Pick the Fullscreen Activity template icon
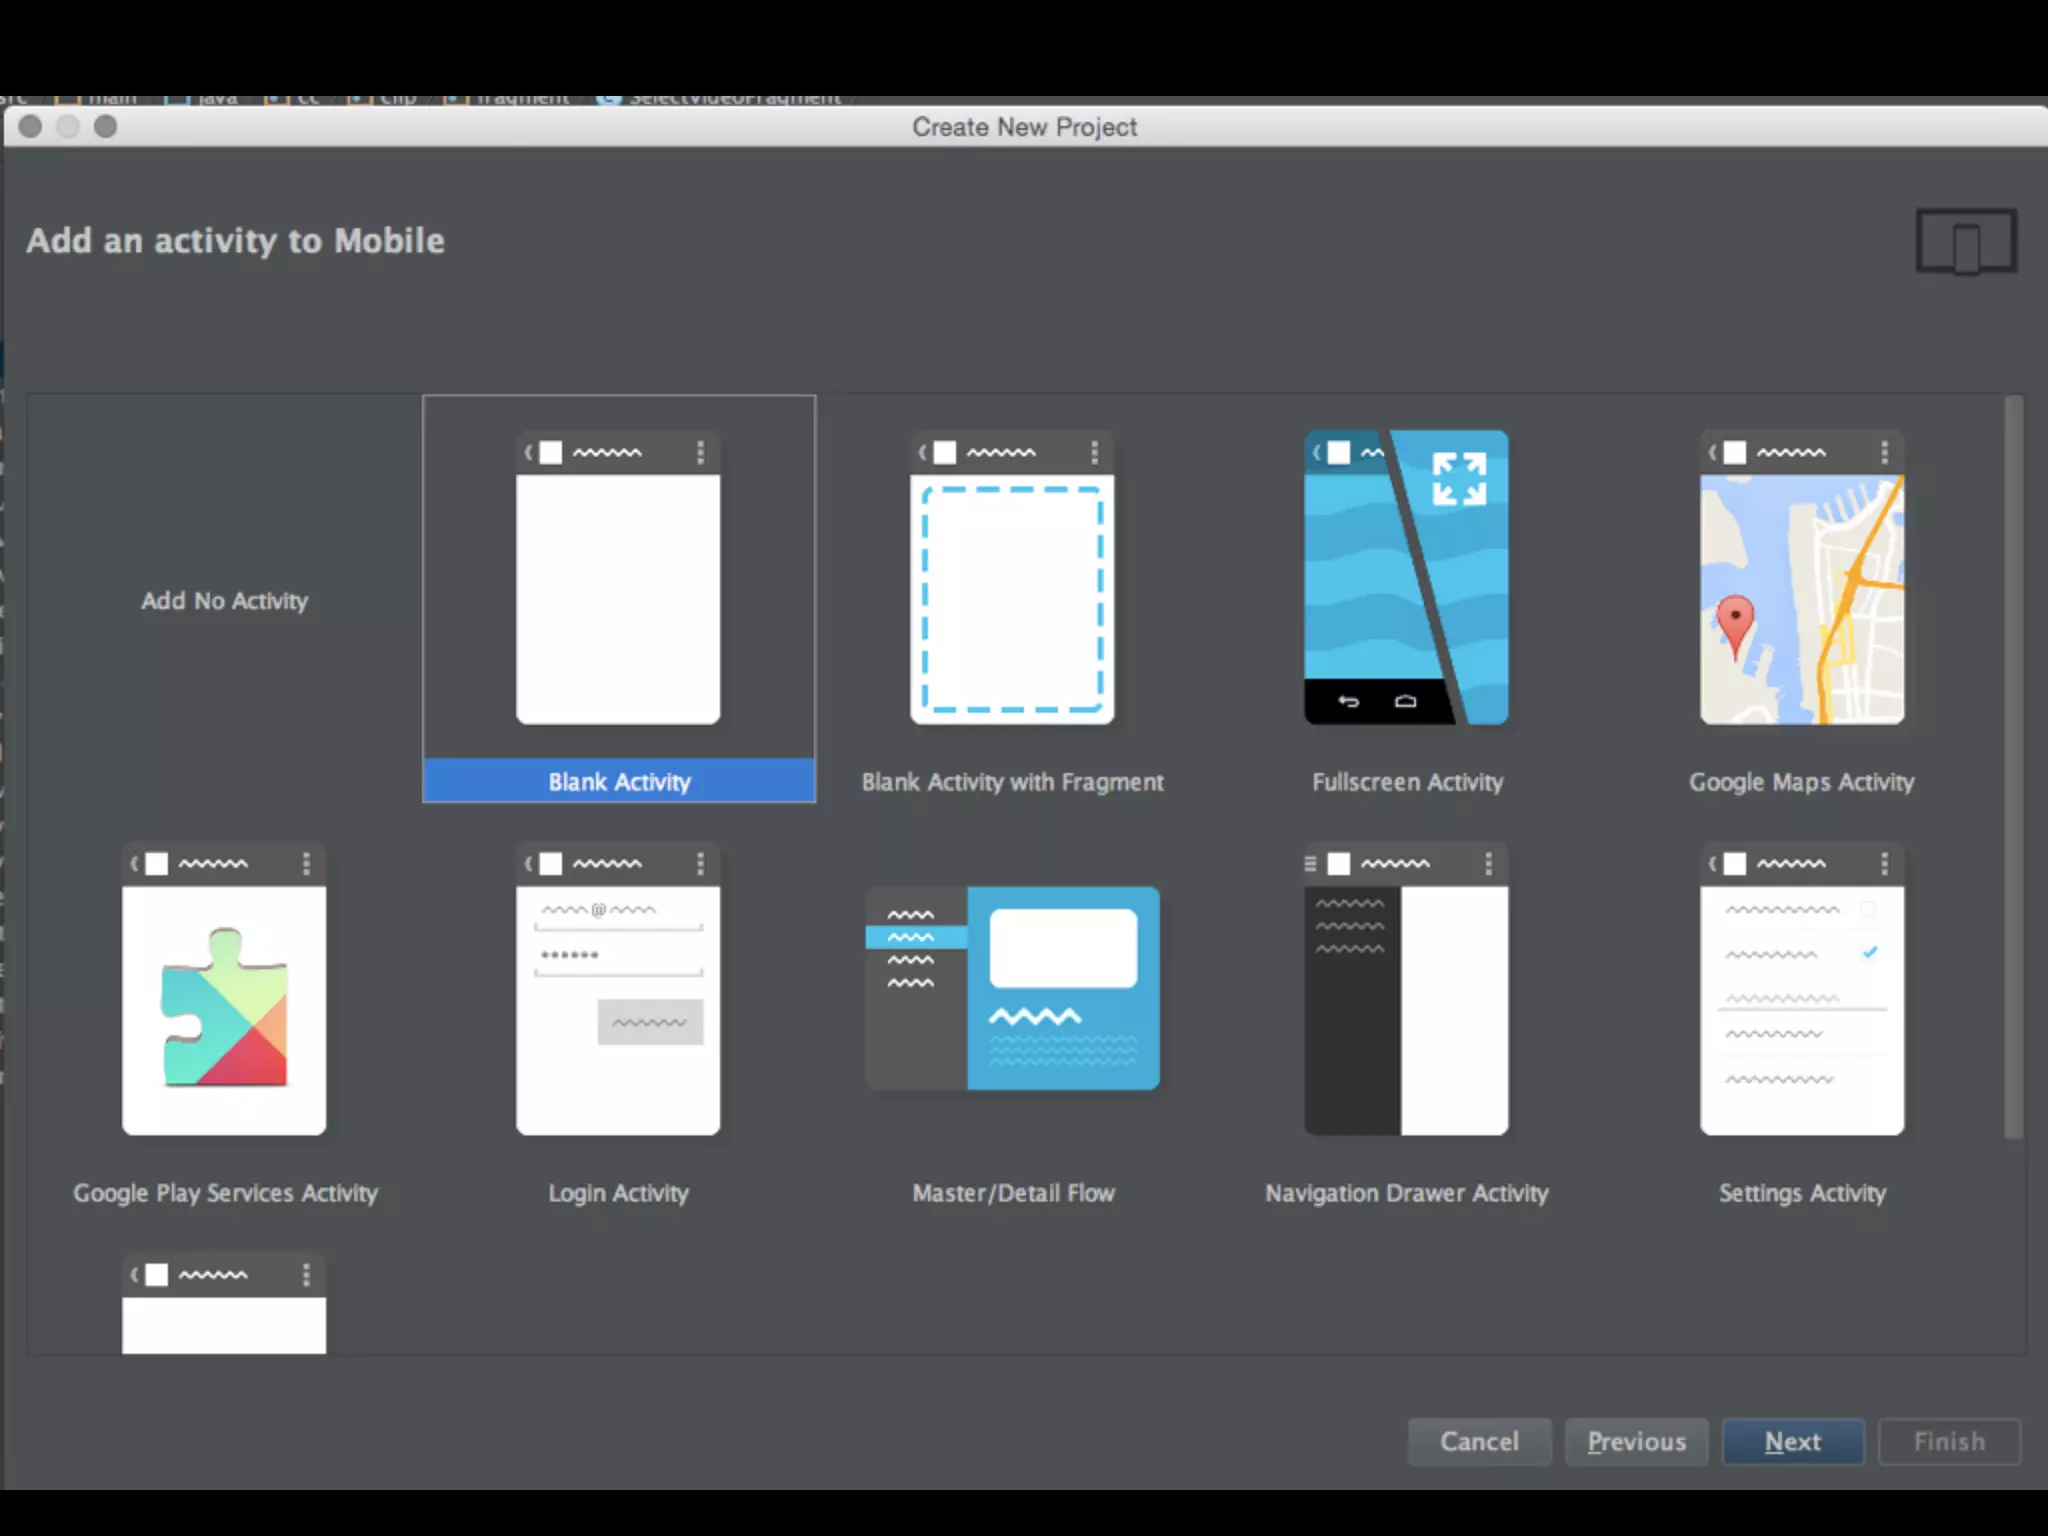The image size is (2048, 1536). click(x=1406, y=578)
